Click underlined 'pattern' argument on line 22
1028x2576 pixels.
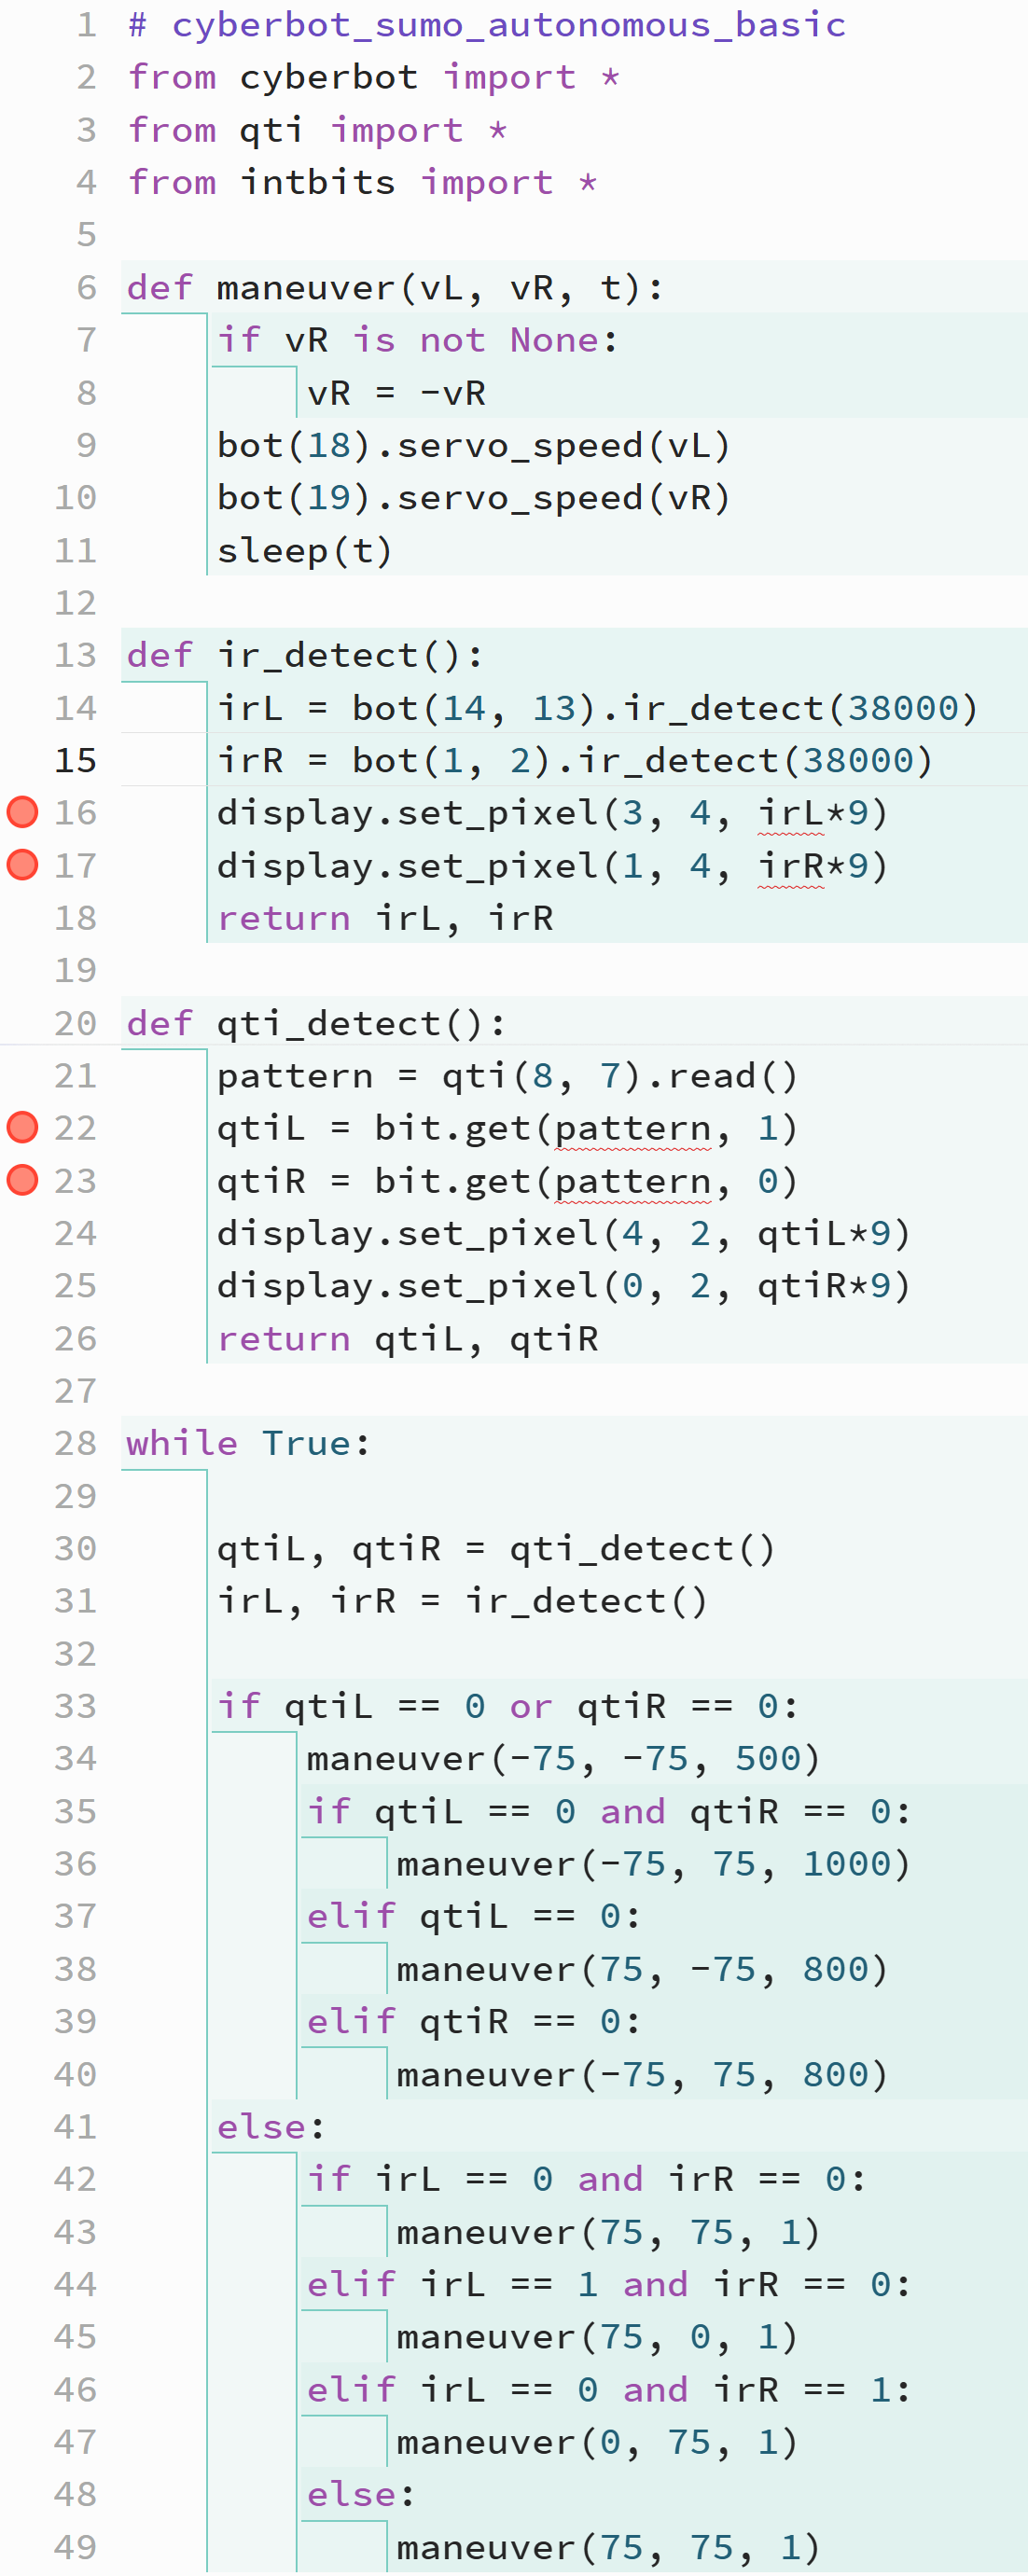click(632, 1128)
